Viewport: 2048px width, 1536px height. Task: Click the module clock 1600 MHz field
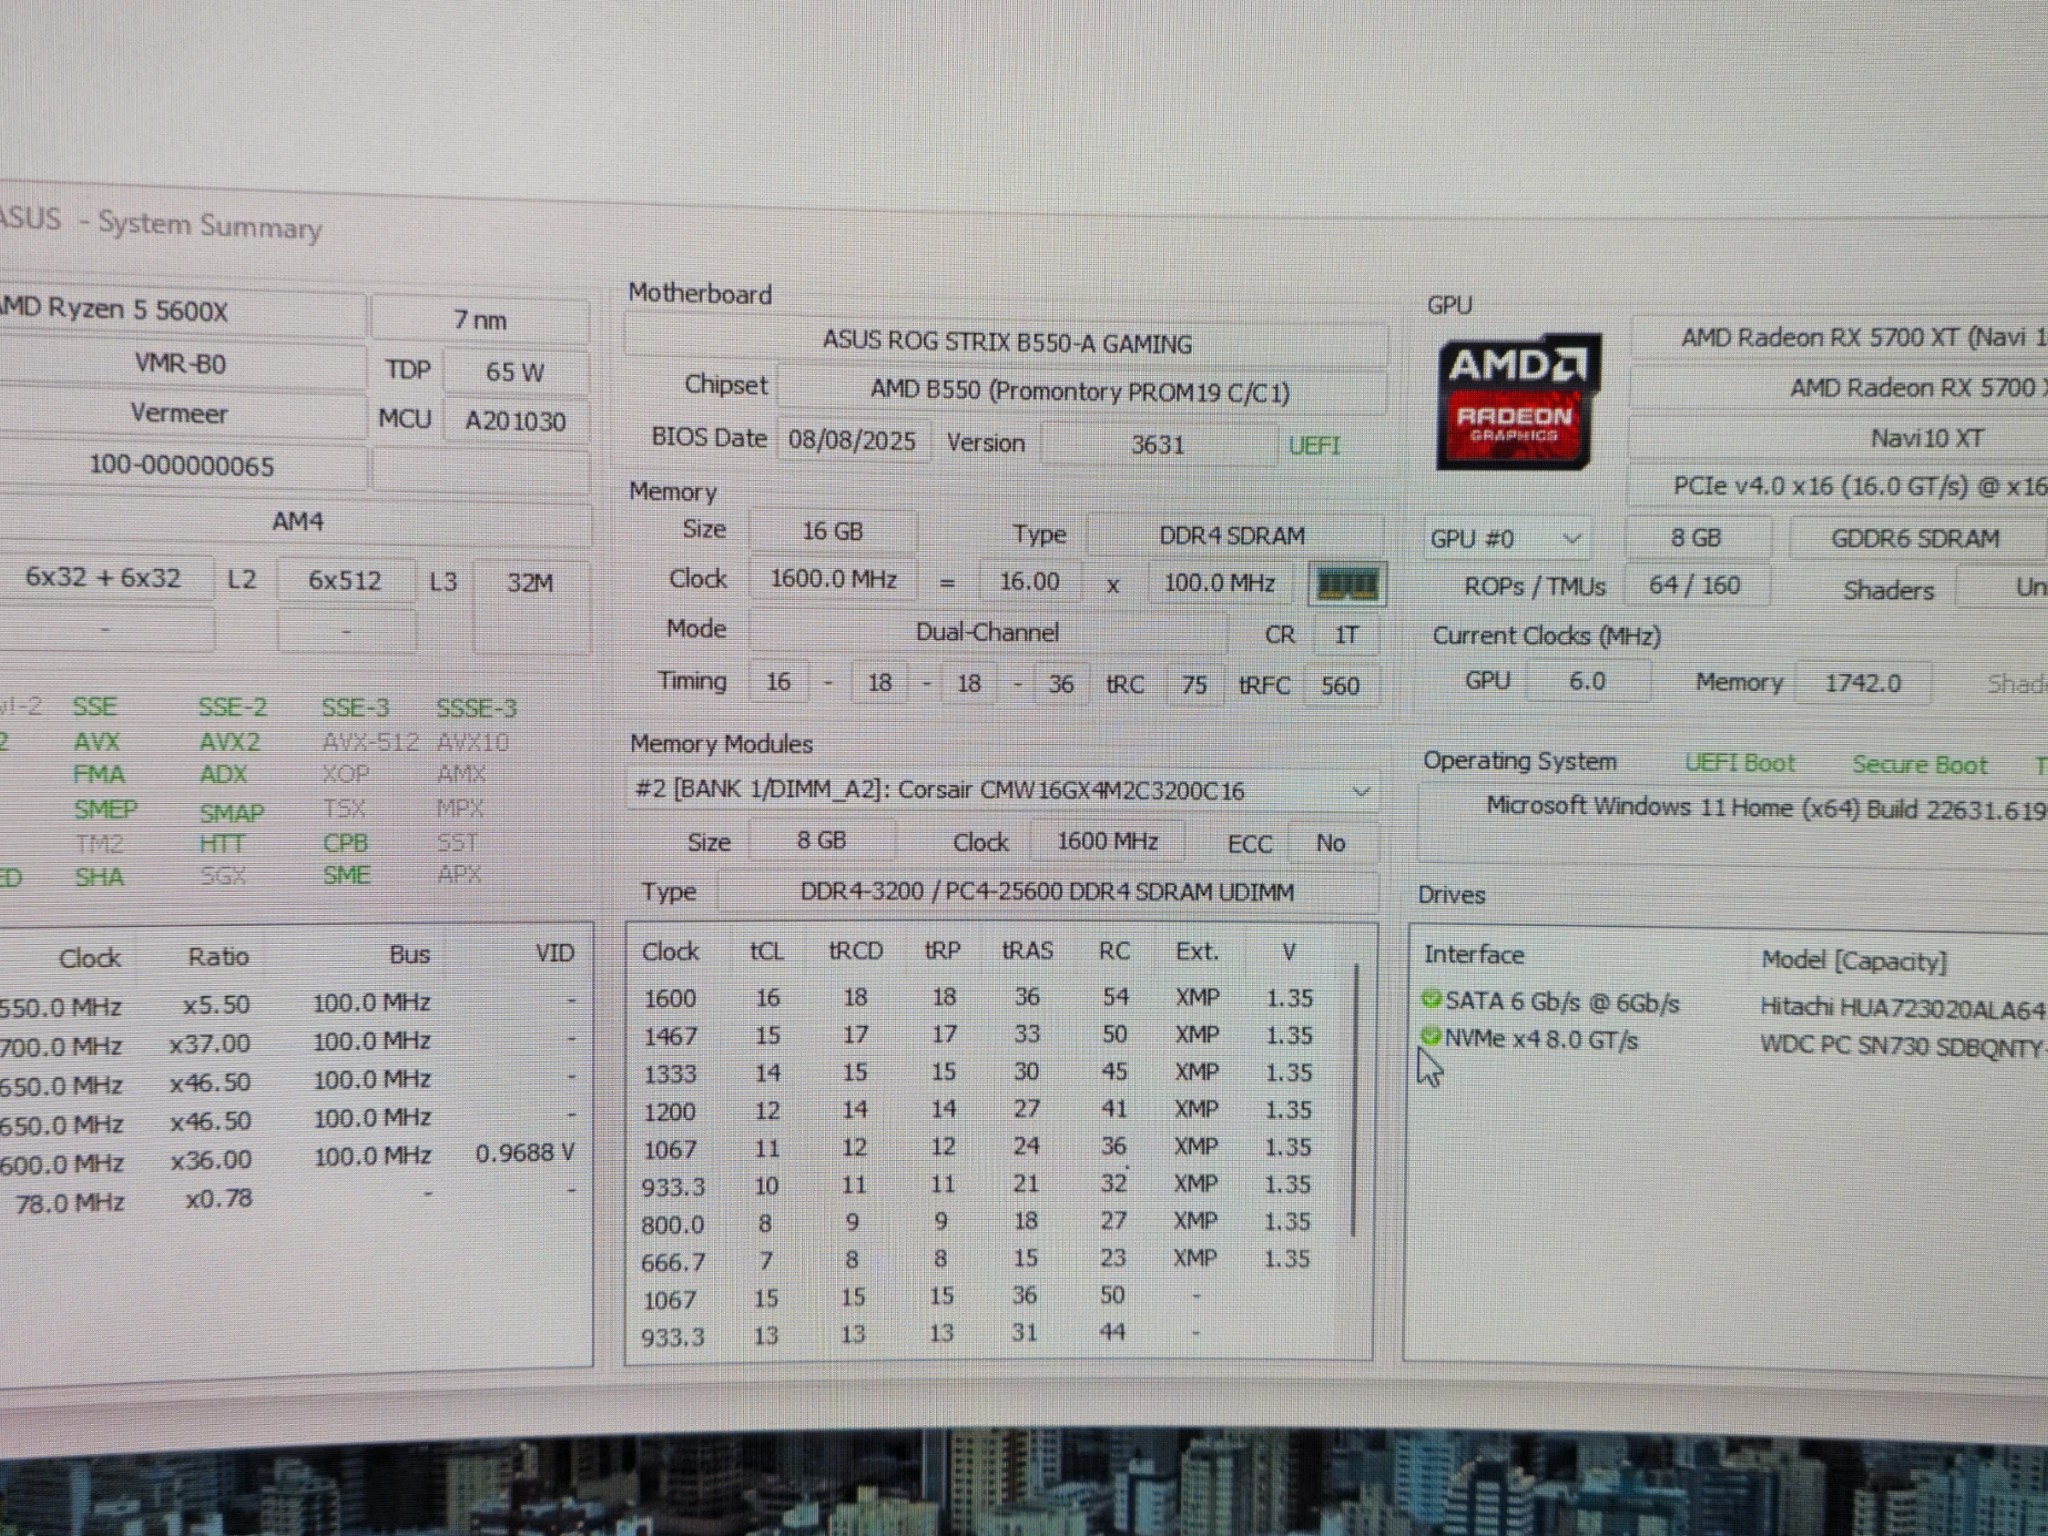(1108, 841)
